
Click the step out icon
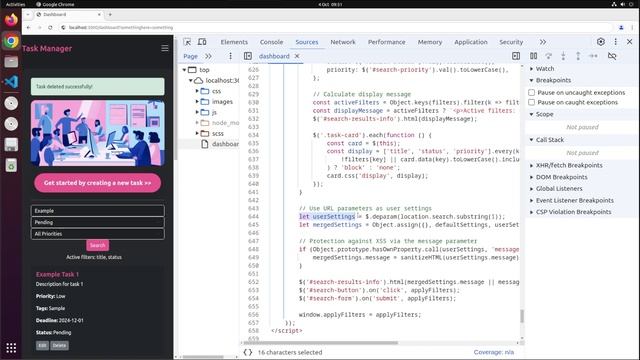(x=578, y=56)
